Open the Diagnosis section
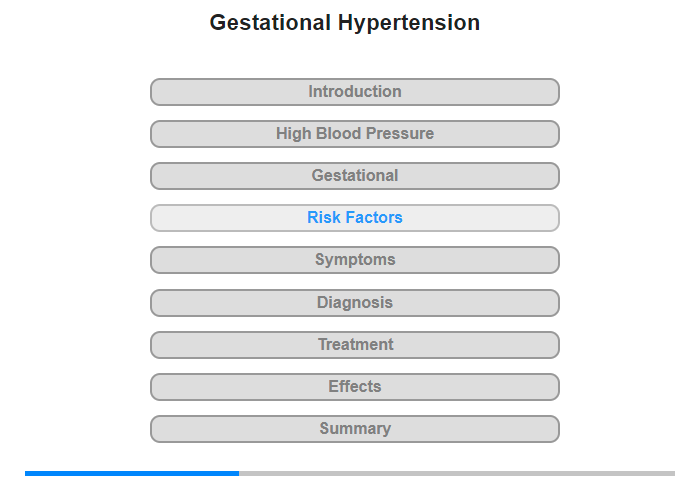This screenshot has width=700, height=480. pyautogui.click(x=355, y=303)
